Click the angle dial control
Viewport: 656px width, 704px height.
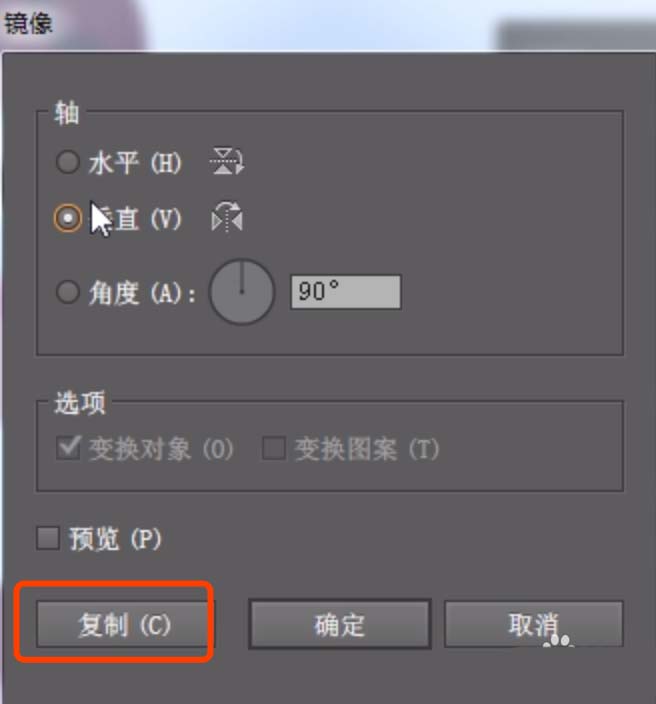[x=242, y=292]
